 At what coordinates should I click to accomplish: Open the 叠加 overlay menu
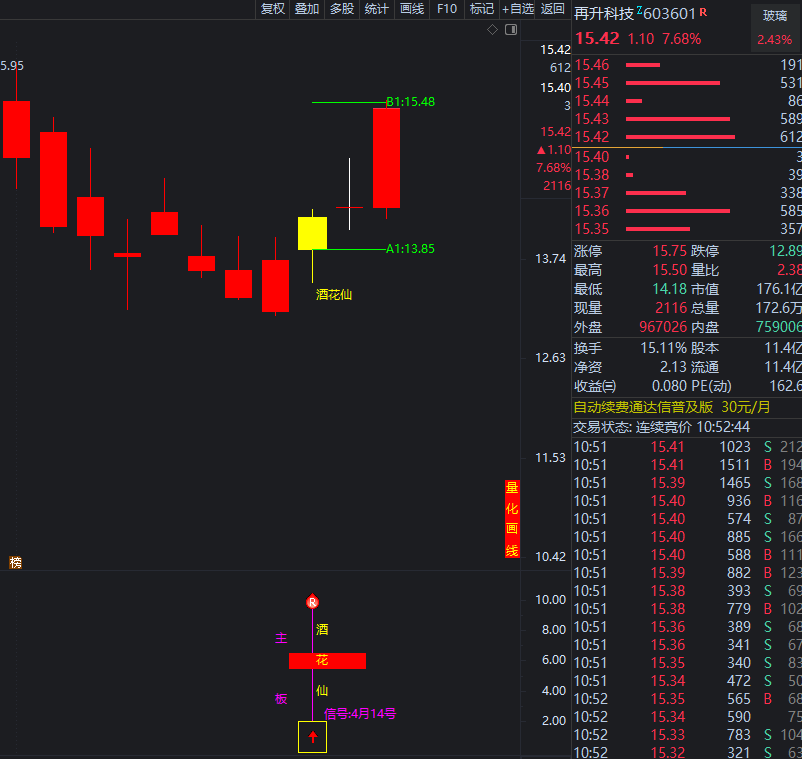[307, 9]
